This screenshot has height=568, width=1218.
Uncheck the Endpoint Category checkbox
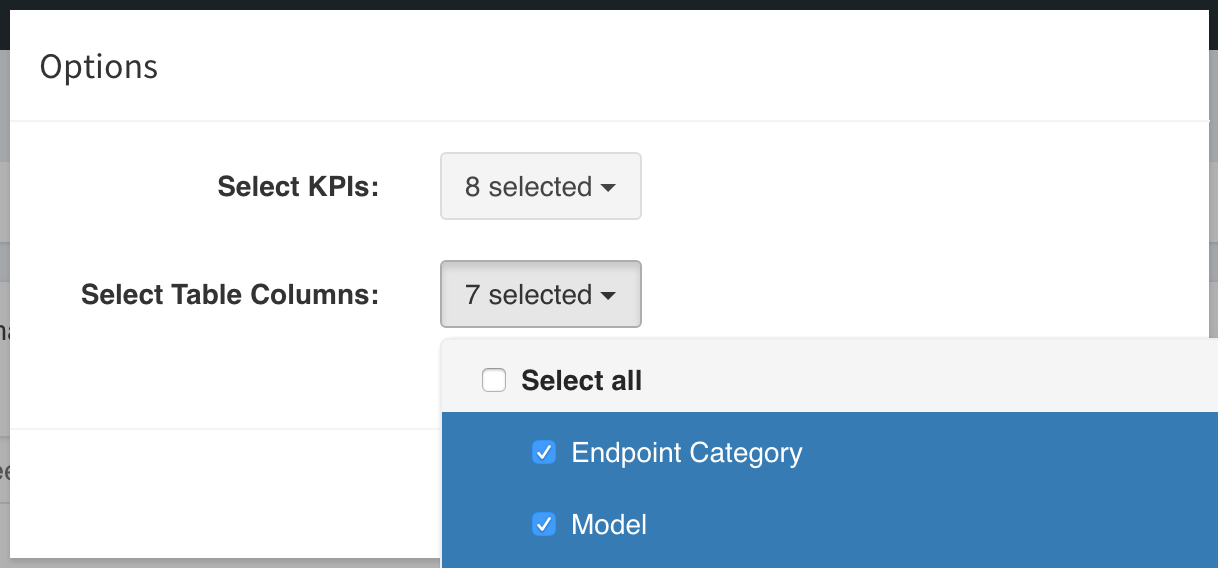pyautogui.click(x=544, y=453)
